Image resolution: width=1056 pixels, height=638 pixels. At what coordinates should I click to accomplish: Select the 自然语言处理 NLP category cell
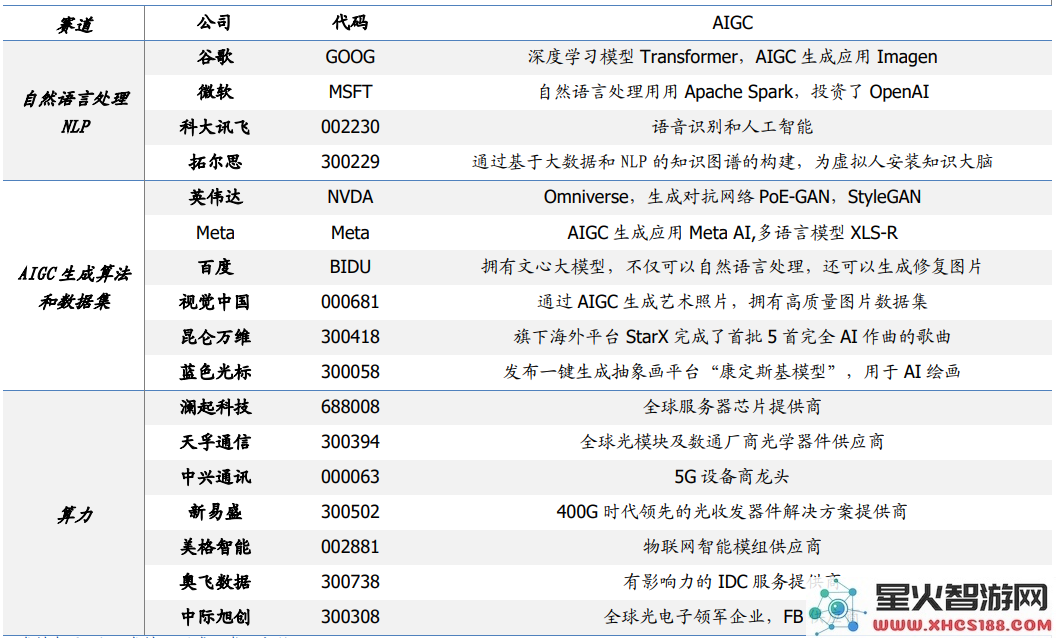click(75, 112)
